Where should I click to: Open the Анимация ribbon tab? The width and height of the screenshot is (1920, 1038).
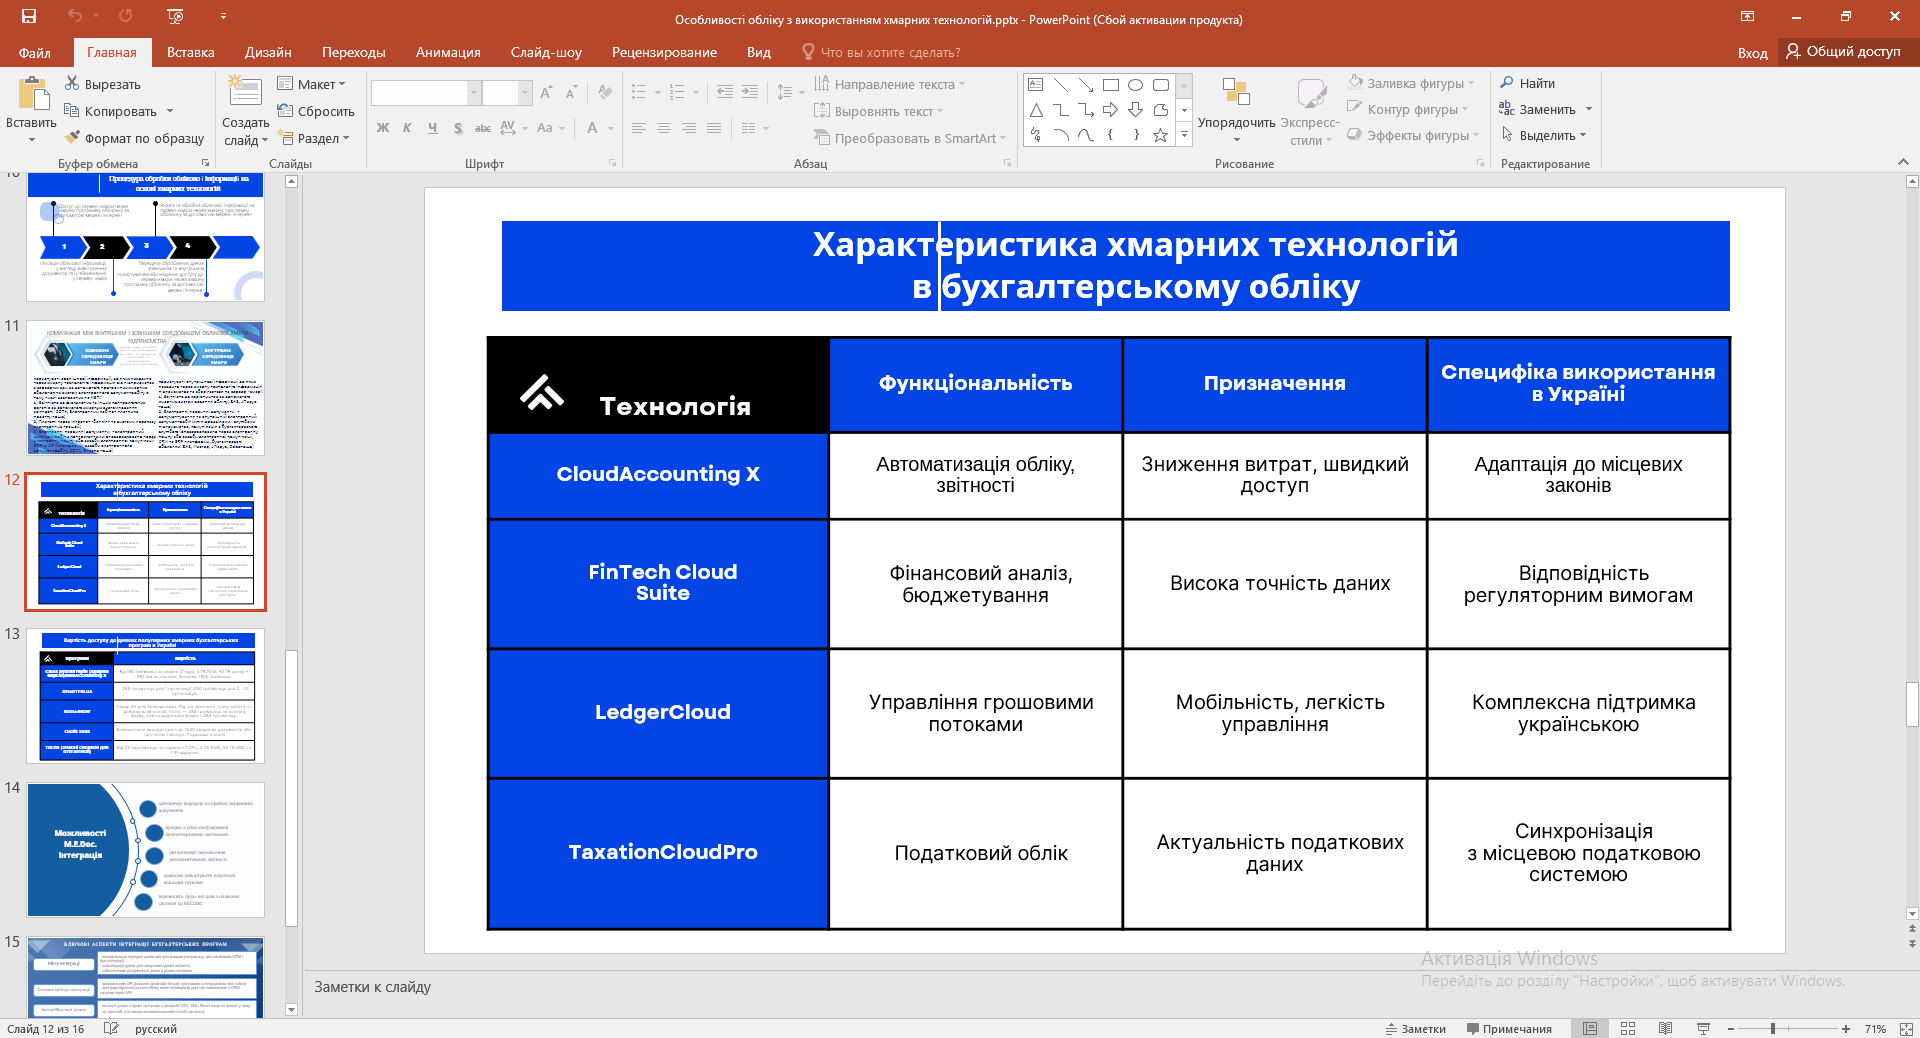point(448,52)
